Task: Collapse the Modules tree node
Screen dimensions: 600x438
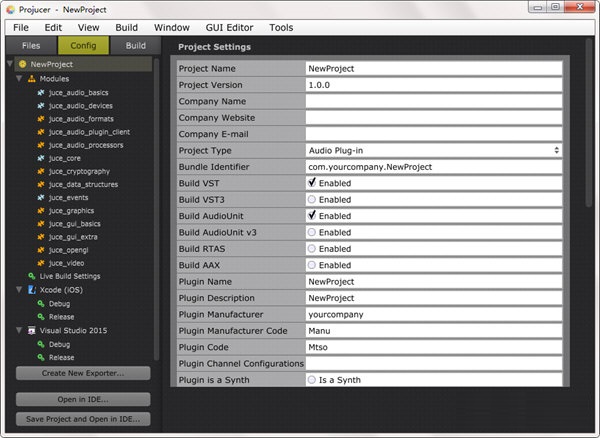Action: point(19,78)
